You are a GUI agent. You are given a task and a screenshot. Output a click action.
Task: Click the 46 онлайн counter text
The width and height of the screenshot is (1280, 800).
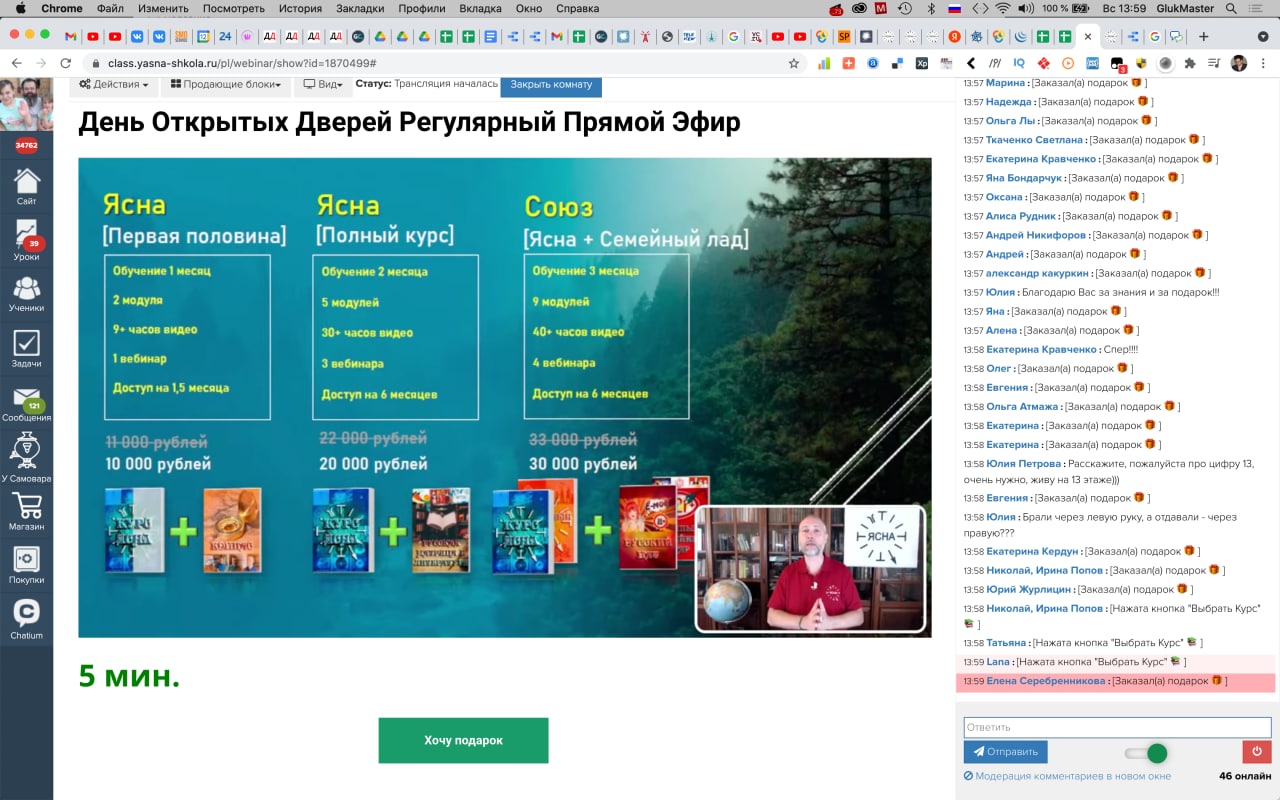tap(1245, 776)
